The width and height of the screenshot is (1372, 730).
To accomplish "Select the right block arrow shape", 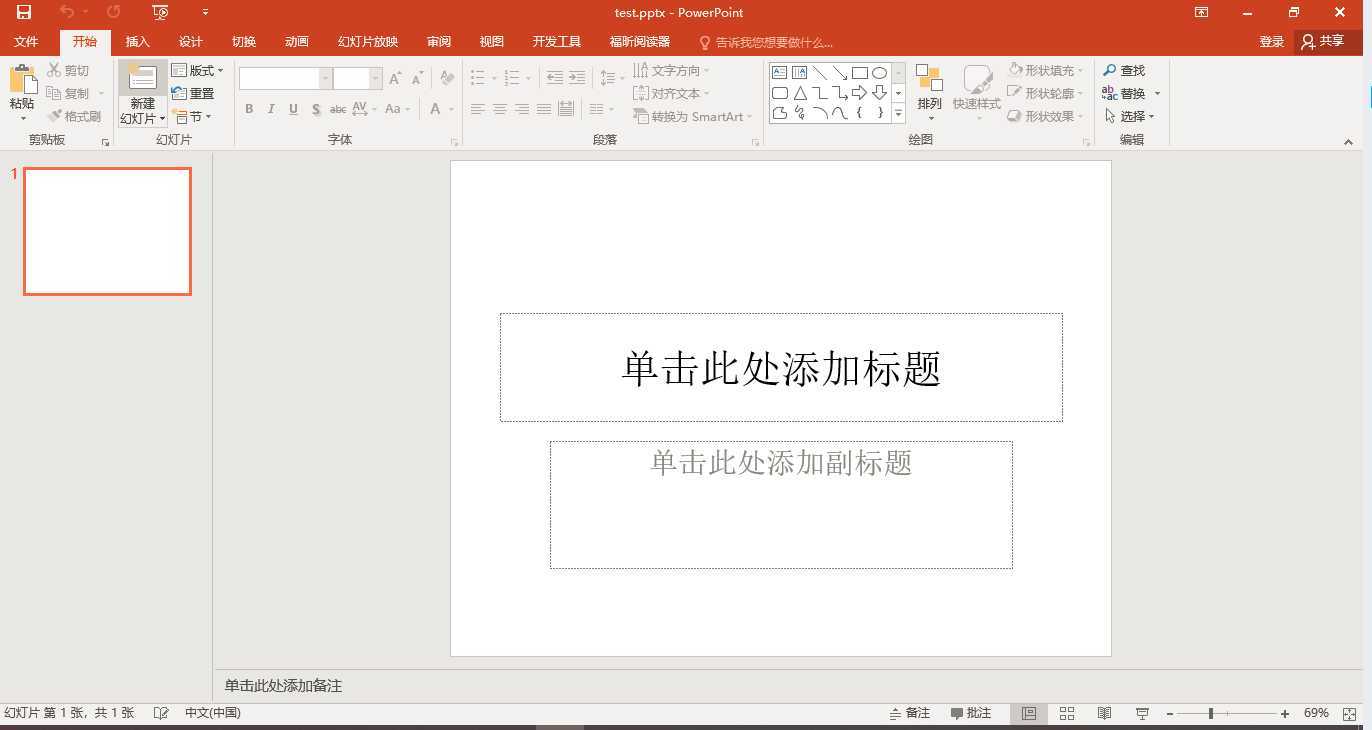I will [x=859, y=93].
